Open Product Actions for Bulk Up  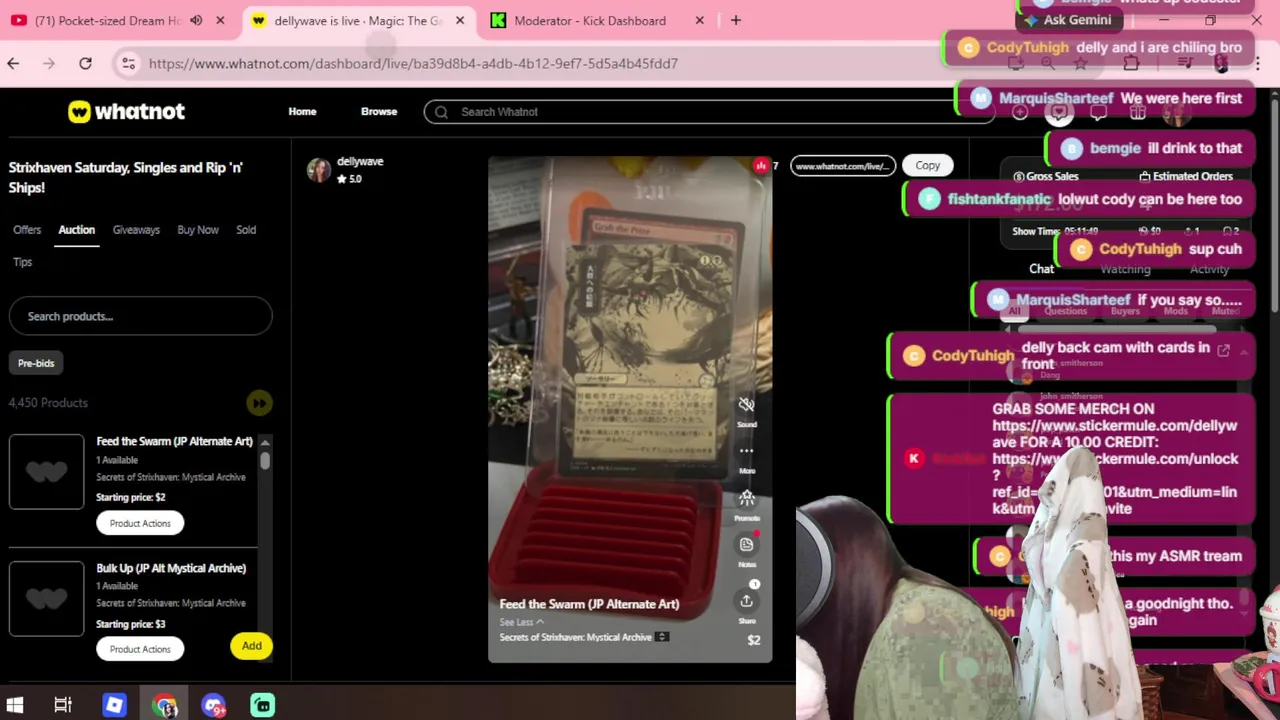pos(140,649)
